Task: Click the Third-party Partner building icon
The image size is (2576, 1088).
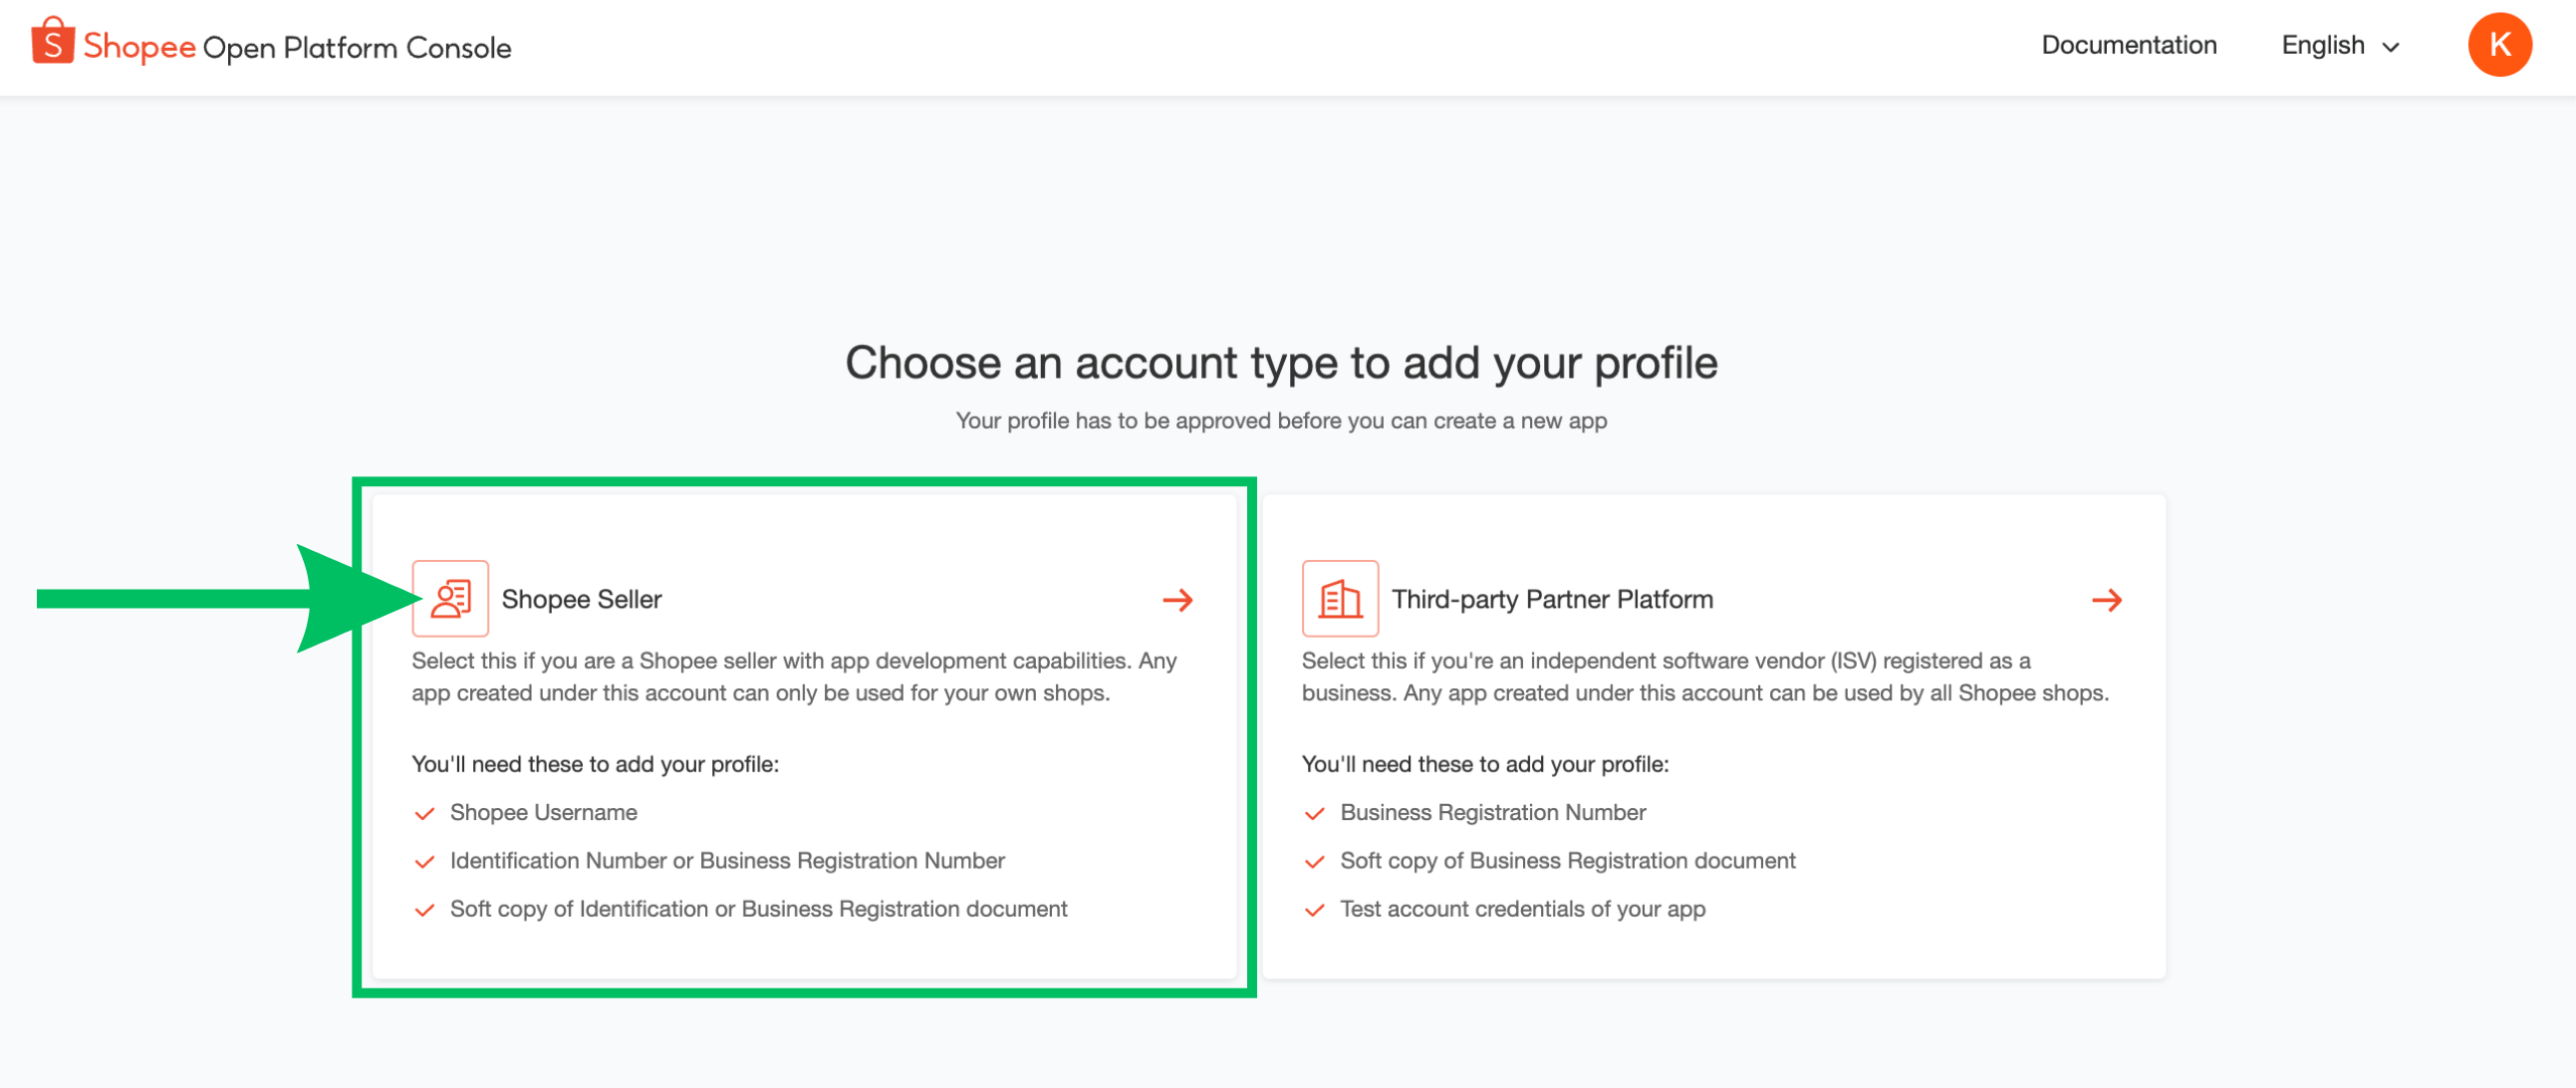Action: [x=1340, y=599]
